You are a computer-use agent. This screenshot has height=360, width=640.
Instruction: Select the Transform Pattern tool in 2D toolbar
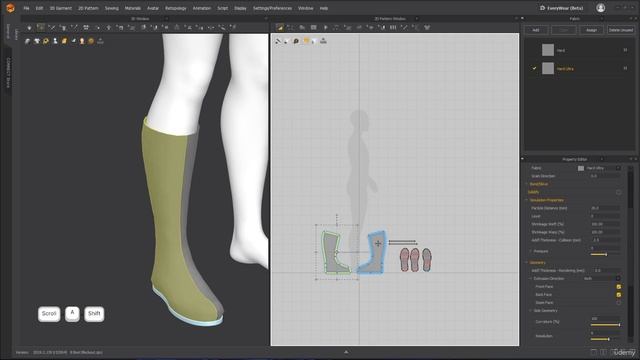[290, 27]
